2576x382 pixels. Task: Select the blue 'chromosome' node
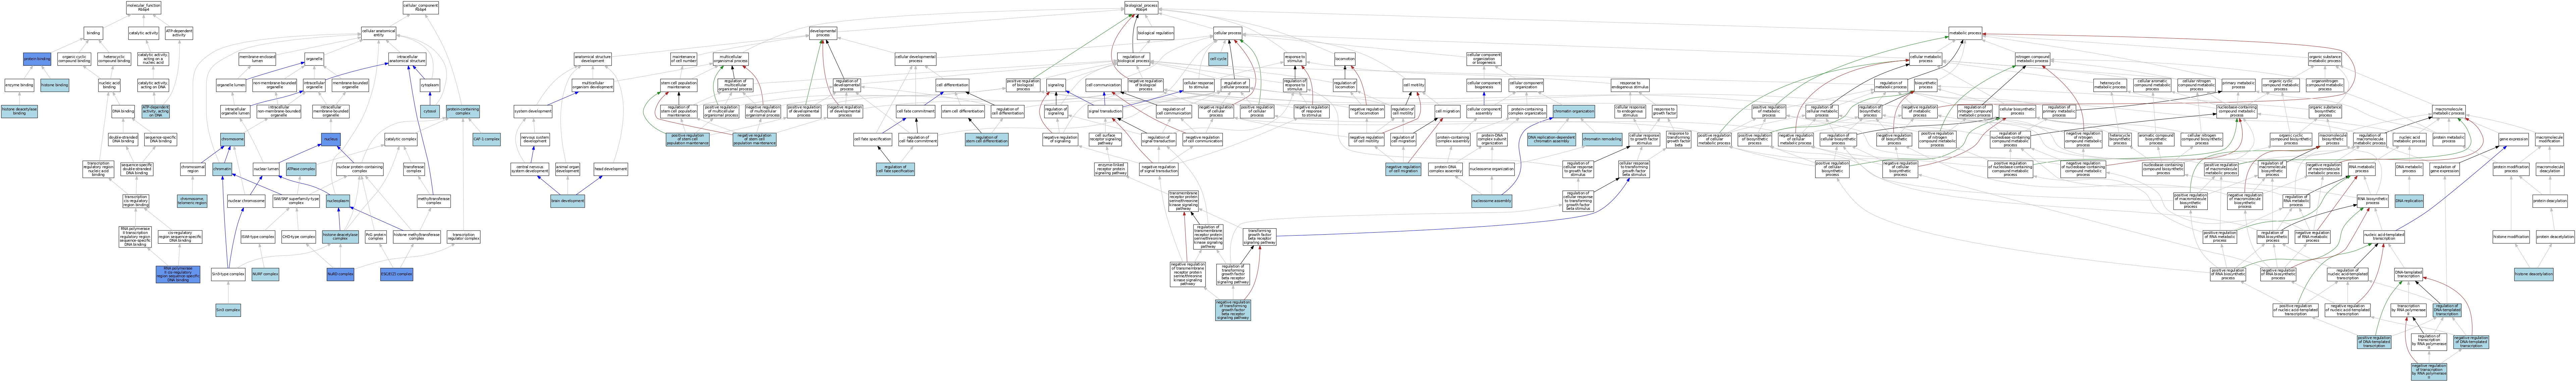232,139
